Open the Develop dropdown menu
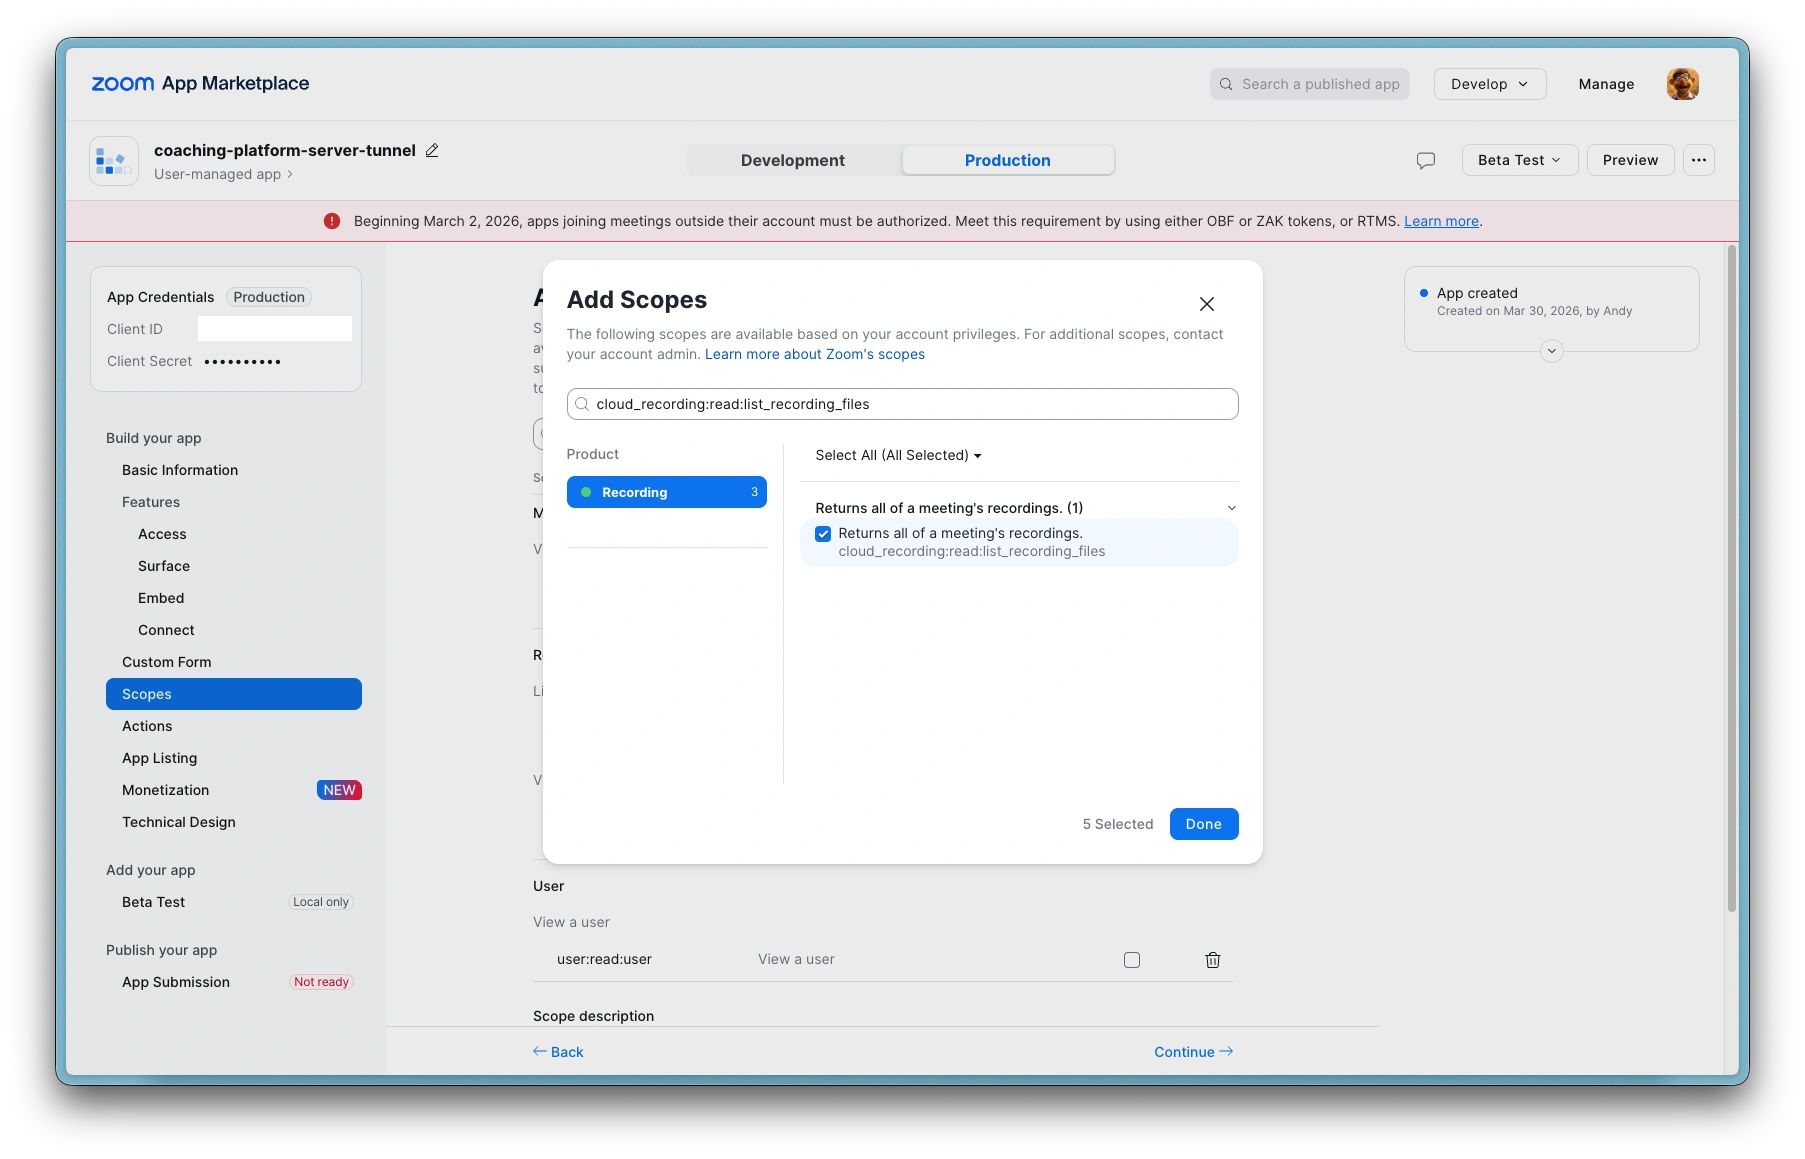Viewport: 1805px width, 1159px height. (1489, 84)
